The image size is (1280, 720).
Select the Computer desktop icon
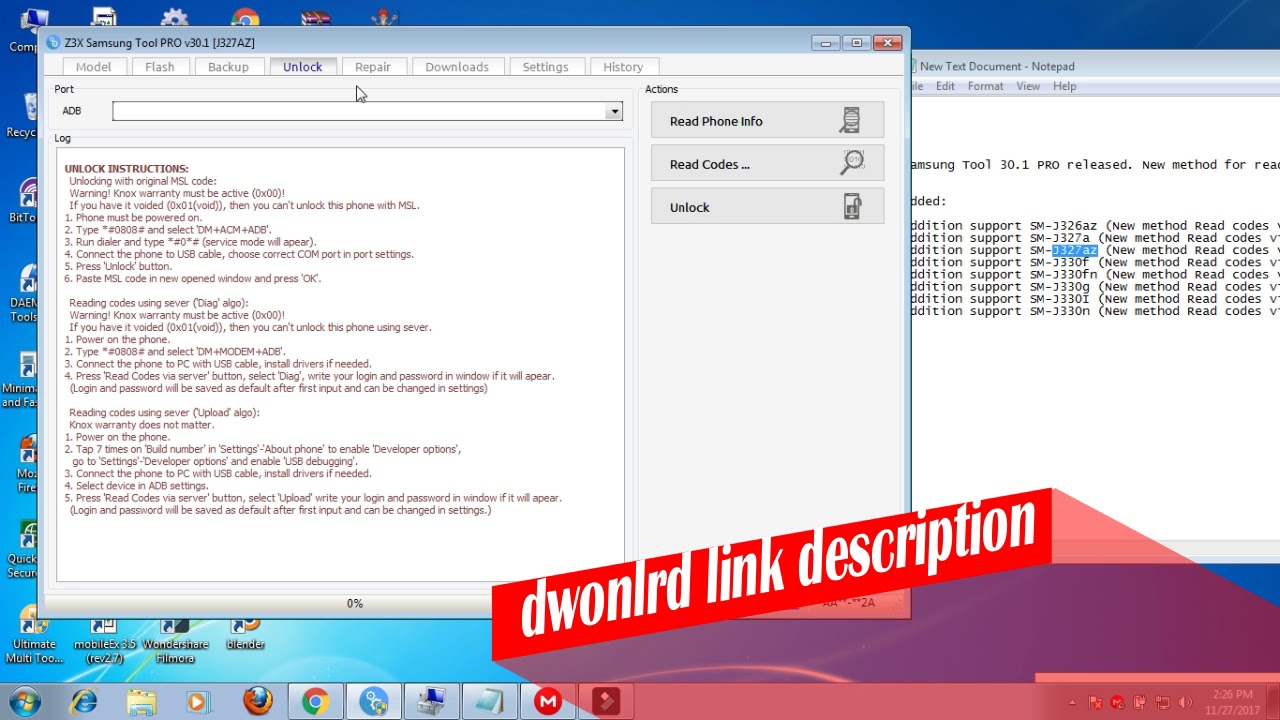tap(24, 30)
